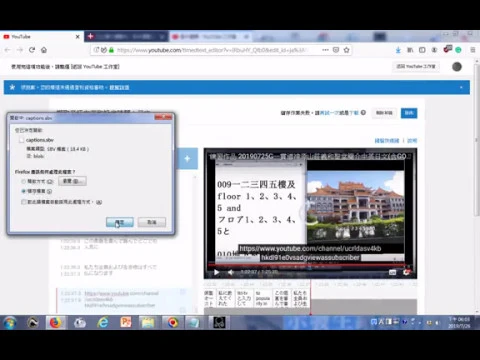
Task: Bookmark page with the star icon
Action: point(347,50)
